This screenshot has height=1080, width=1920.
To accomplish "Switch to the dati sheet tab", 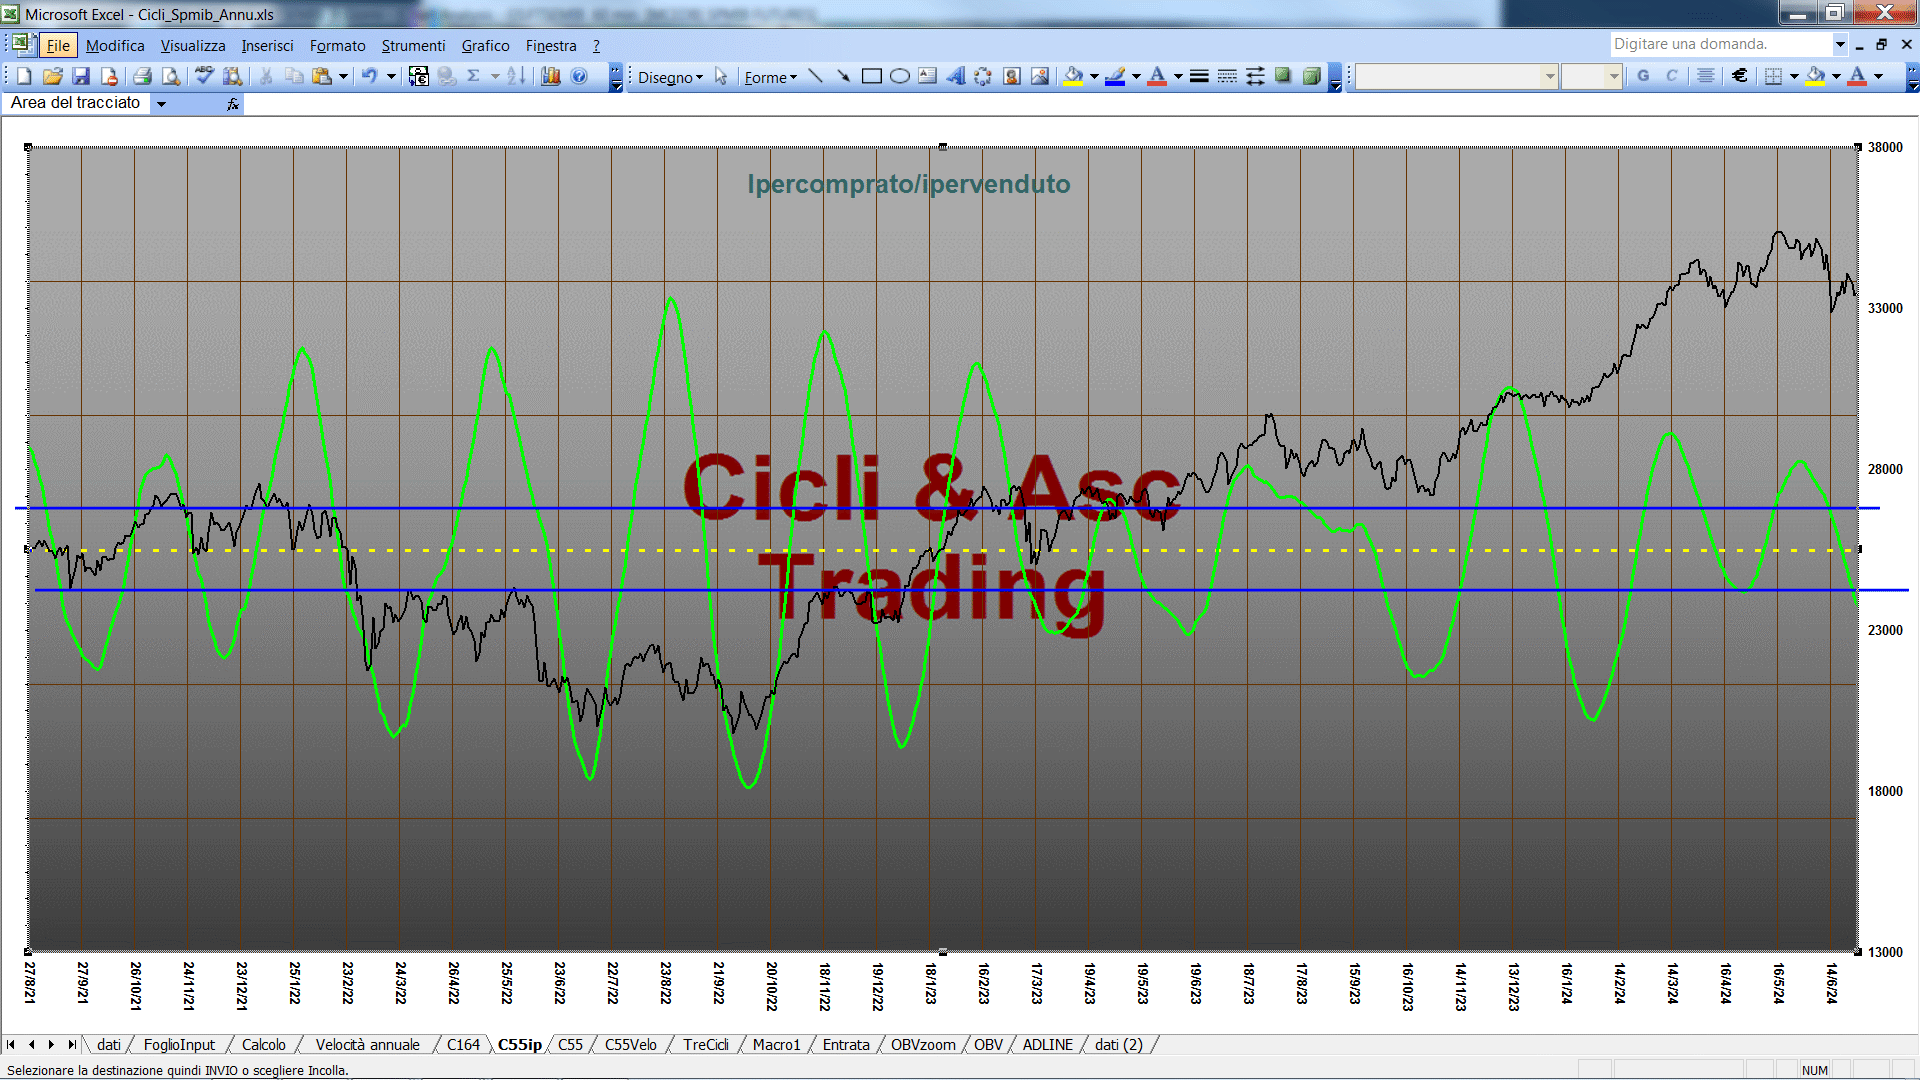I will tap(109, 1044).
